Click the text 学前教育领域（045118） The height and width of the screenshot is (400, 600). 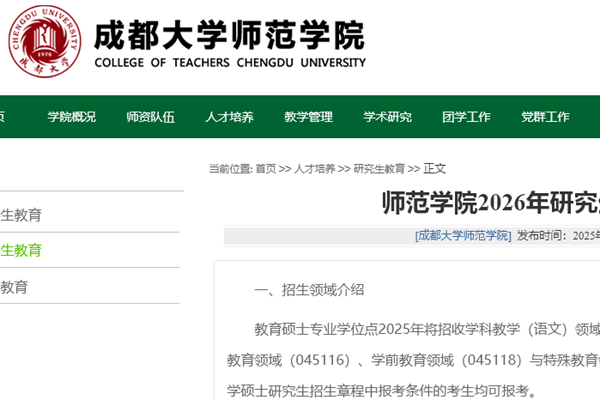[x=446, y=360]
